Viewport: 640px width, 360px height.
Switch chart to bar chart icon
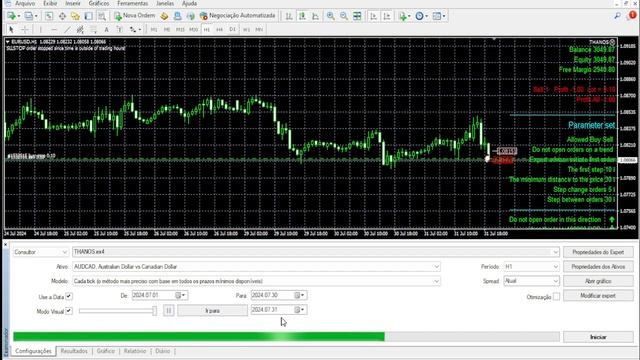(x=289, y=16)
